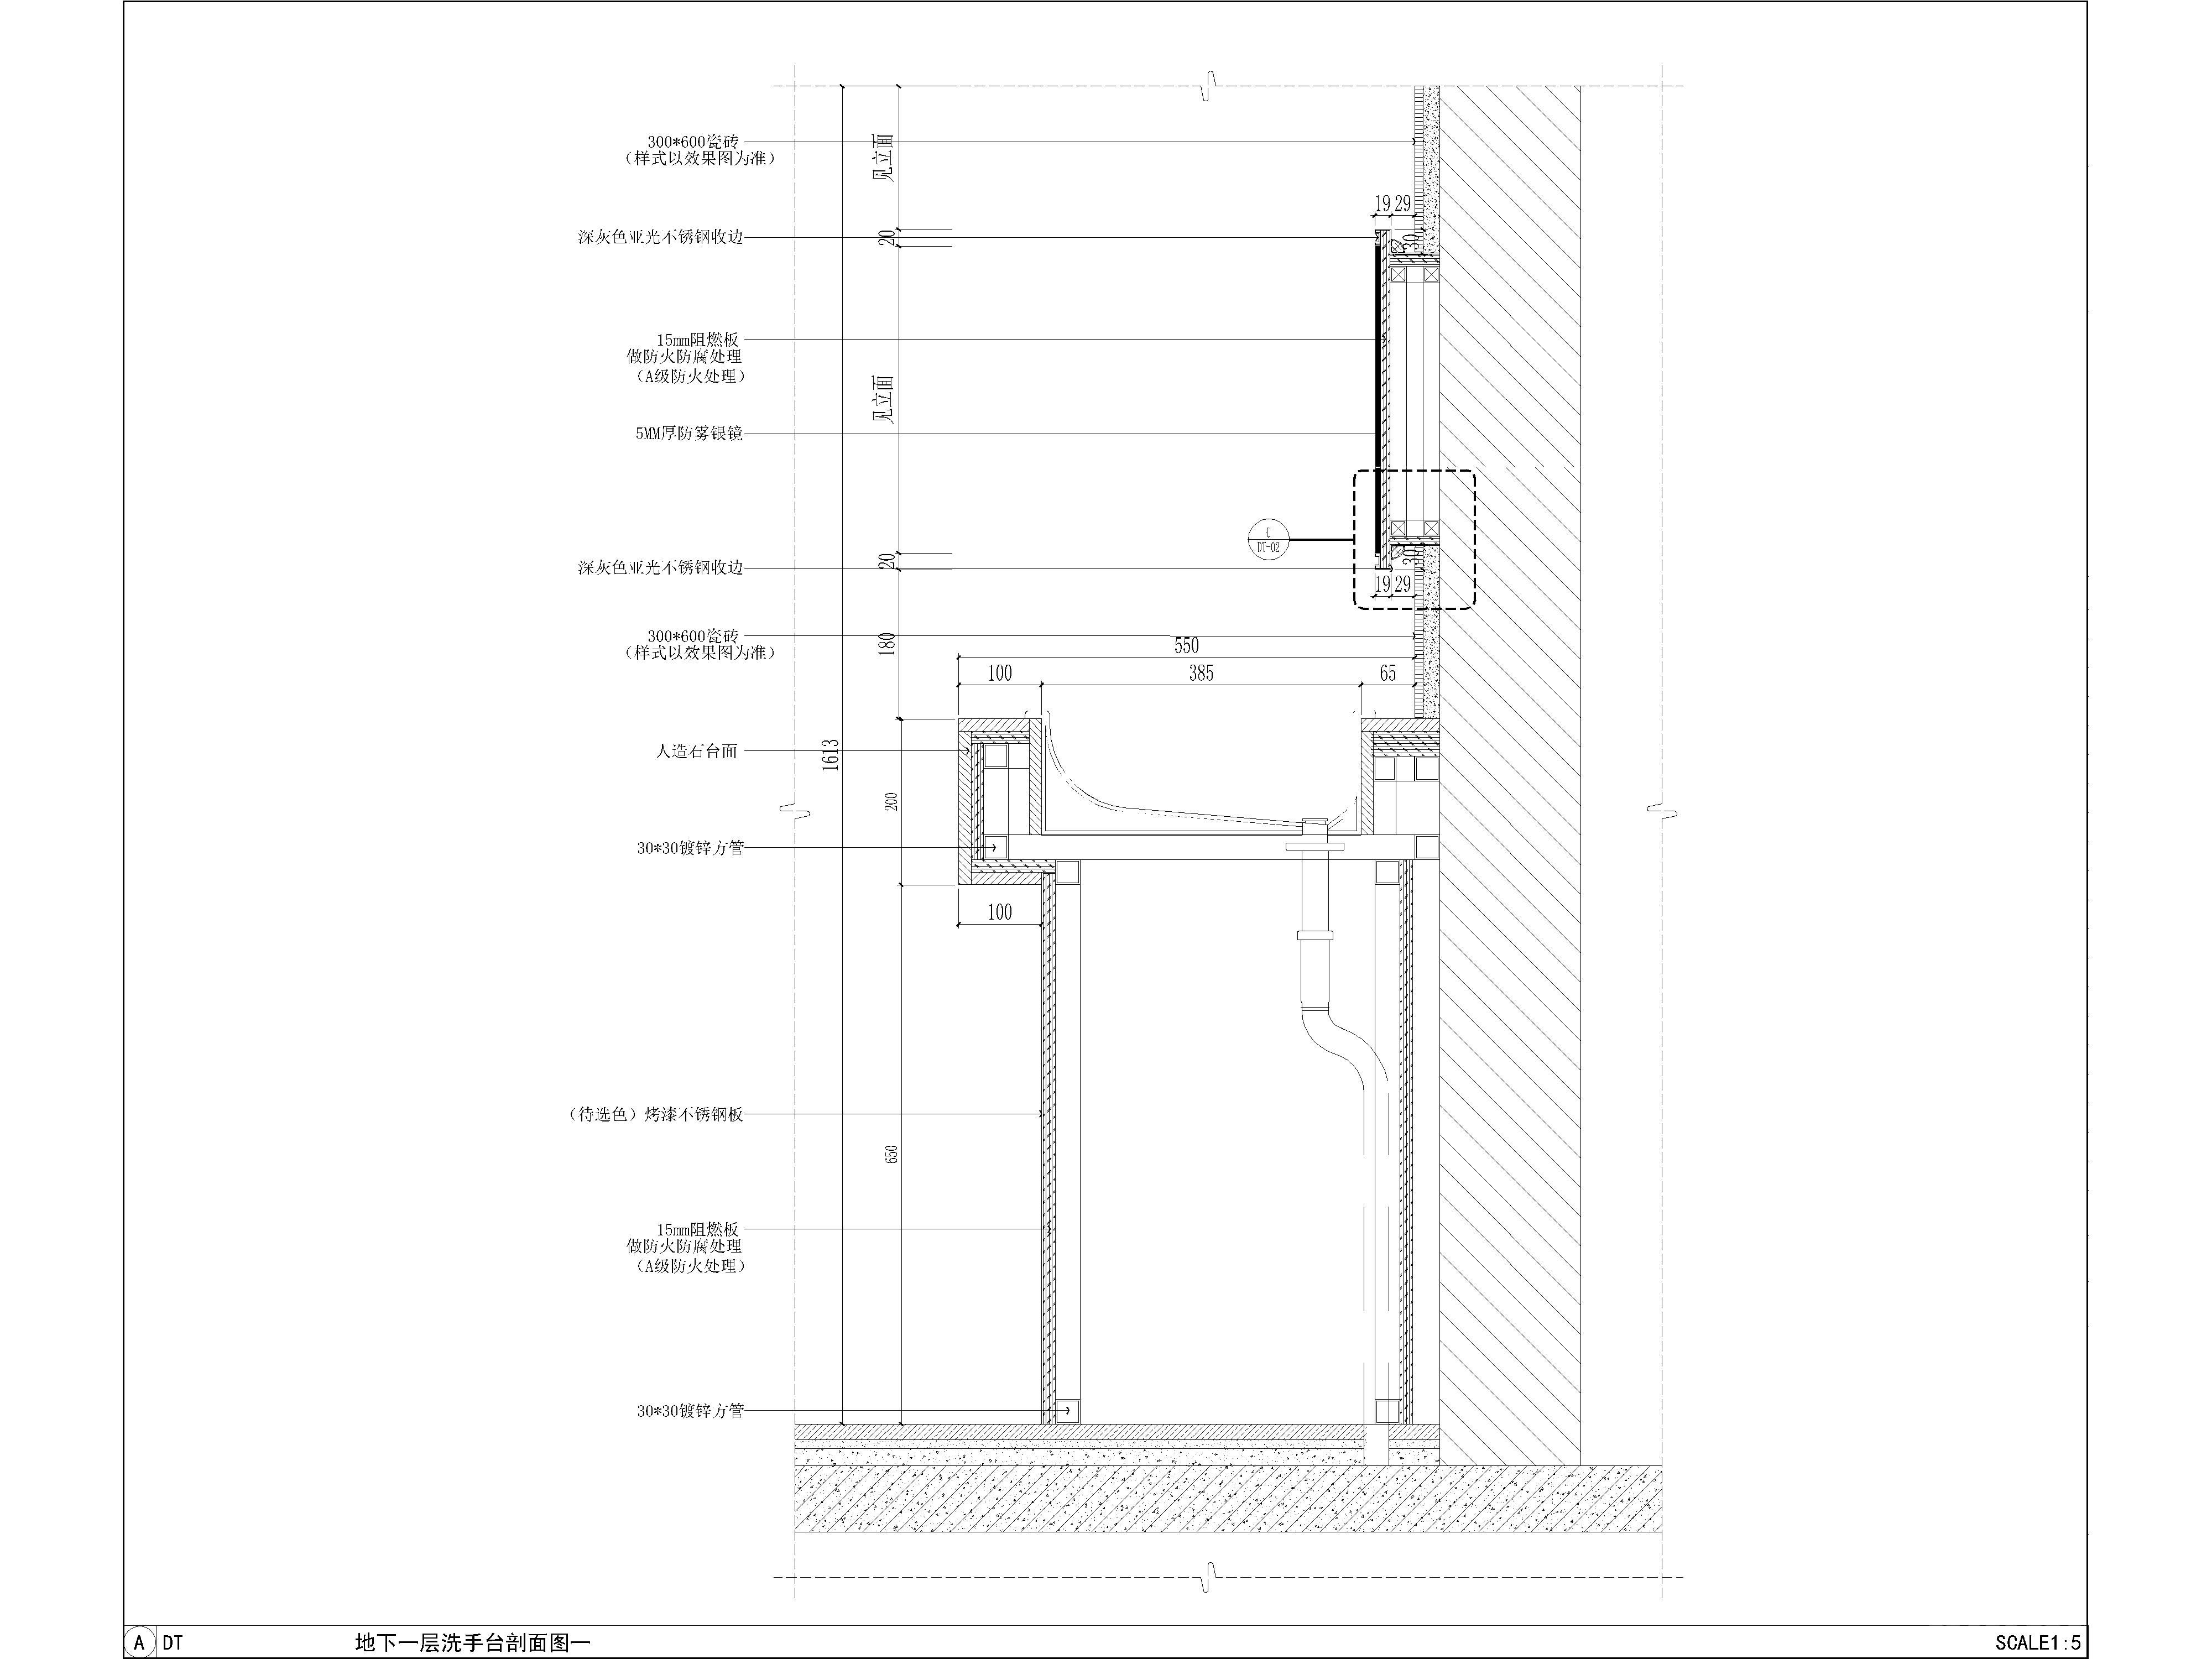Click the dashed detail boundary around the mirror base
The width and height of the screenshot is (2212, 1659).
tap(1414, 540)
